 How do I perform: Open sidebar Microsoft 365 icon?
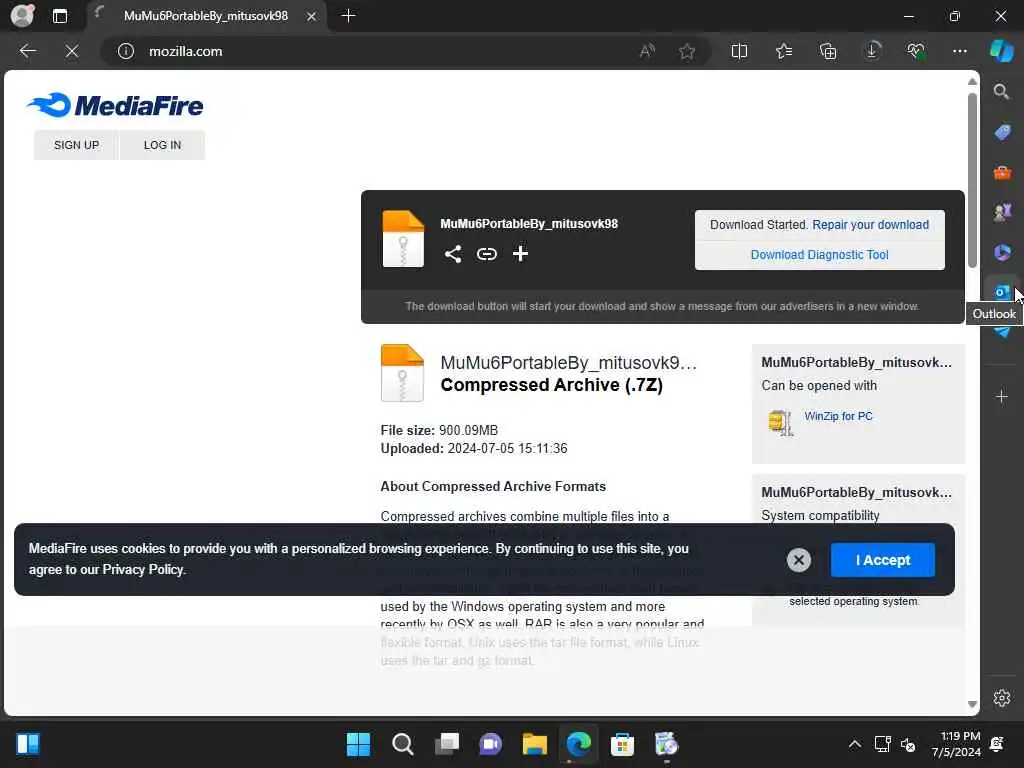click(1002, 252)
